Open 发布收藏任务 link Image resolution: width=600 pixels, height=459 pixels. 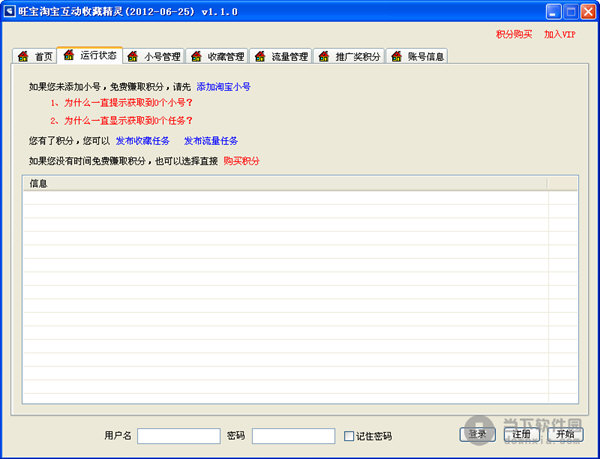[x=143, y=141]
